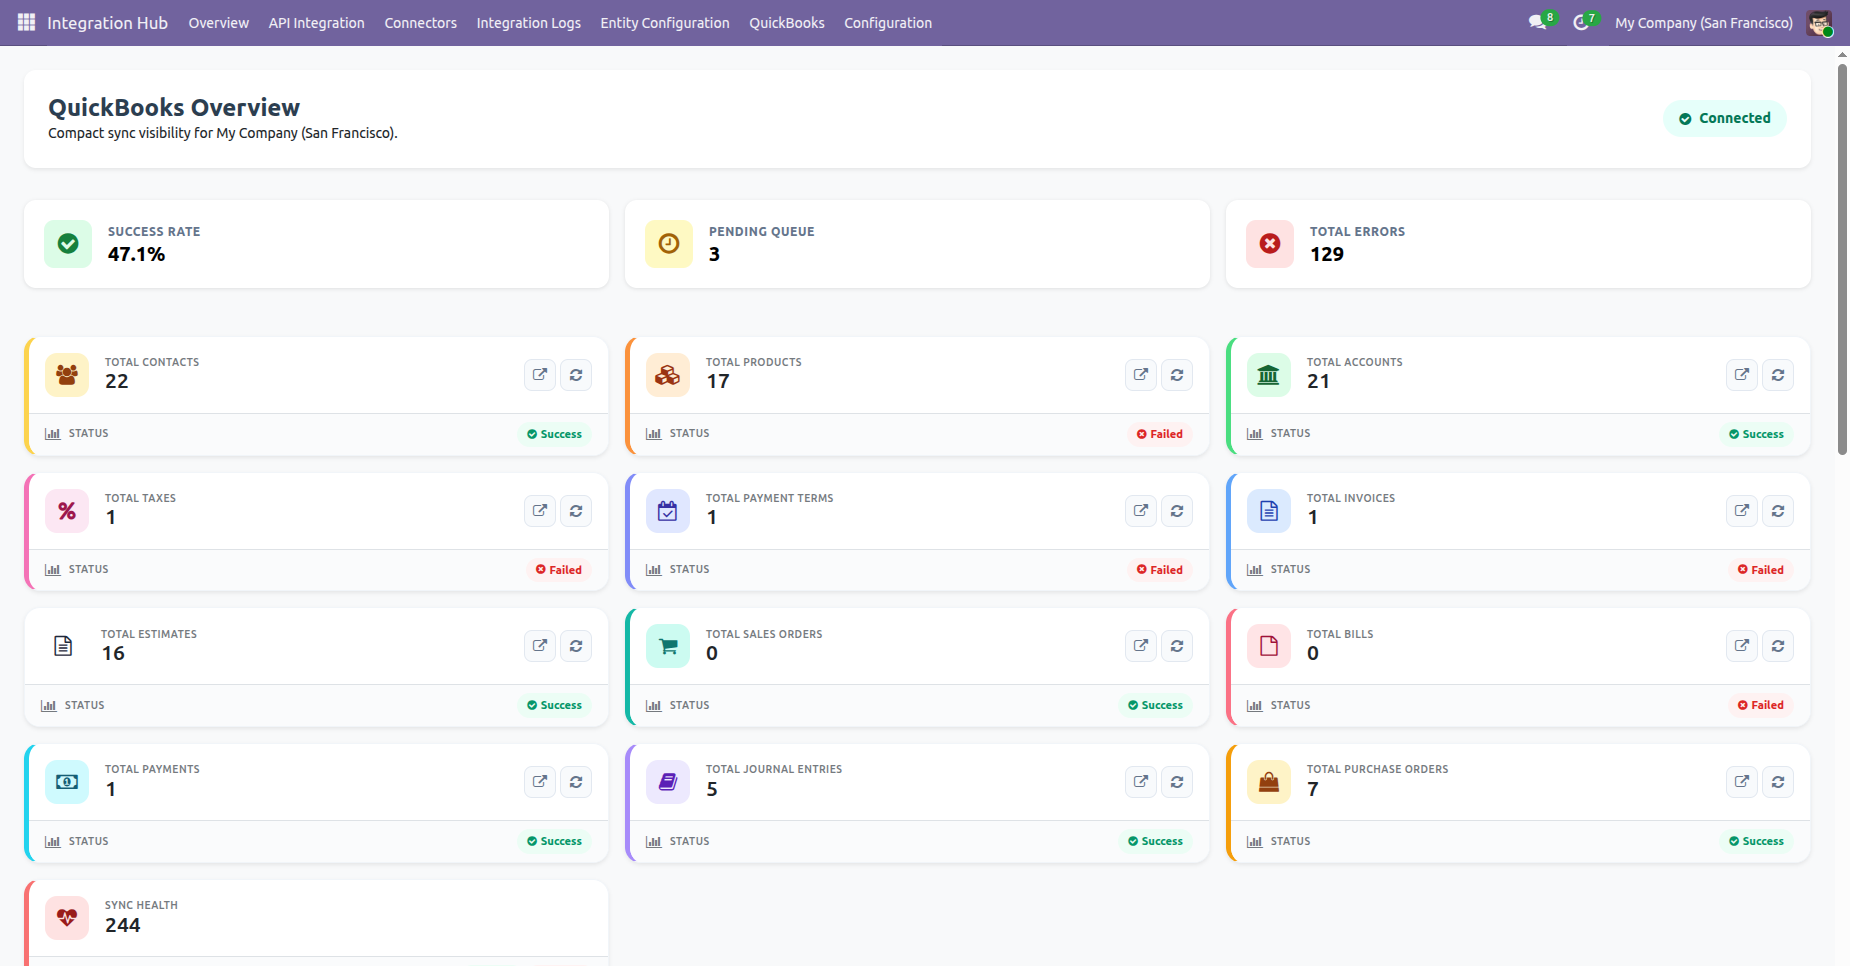Click the user avatar picture
This screenshot has width=1850, height=966.
[1819, 23]
